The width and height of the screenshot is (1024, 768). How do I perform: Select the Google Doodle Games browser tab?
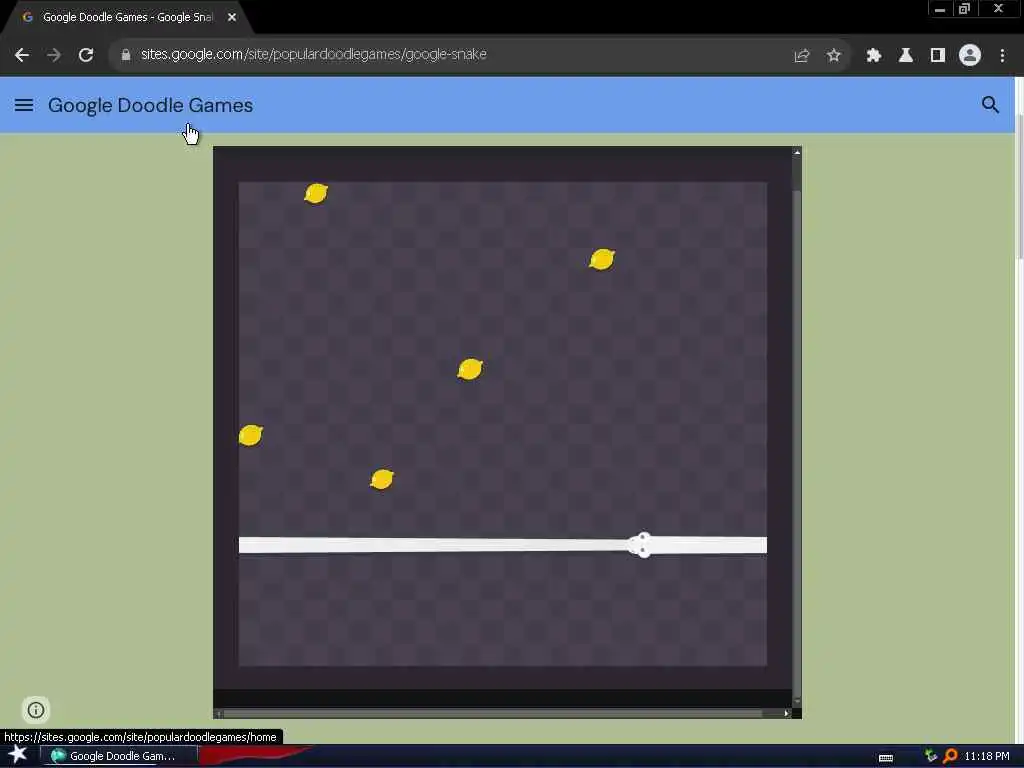pyautogui.click(x=127, y=18)
